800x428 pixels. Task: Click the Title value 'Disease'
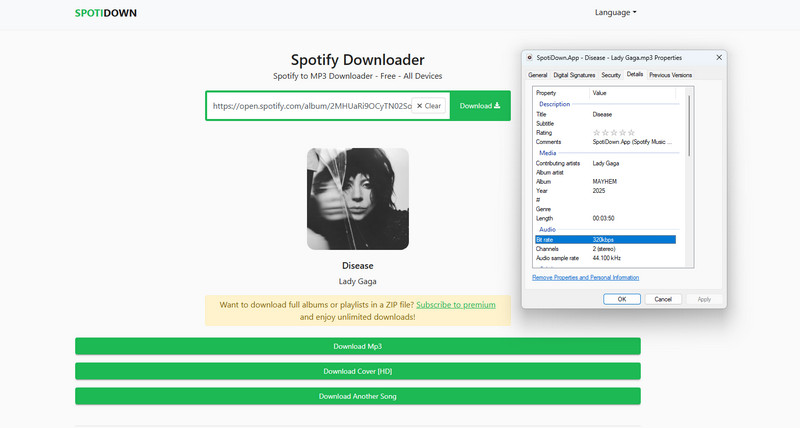(x=602, y=114)
